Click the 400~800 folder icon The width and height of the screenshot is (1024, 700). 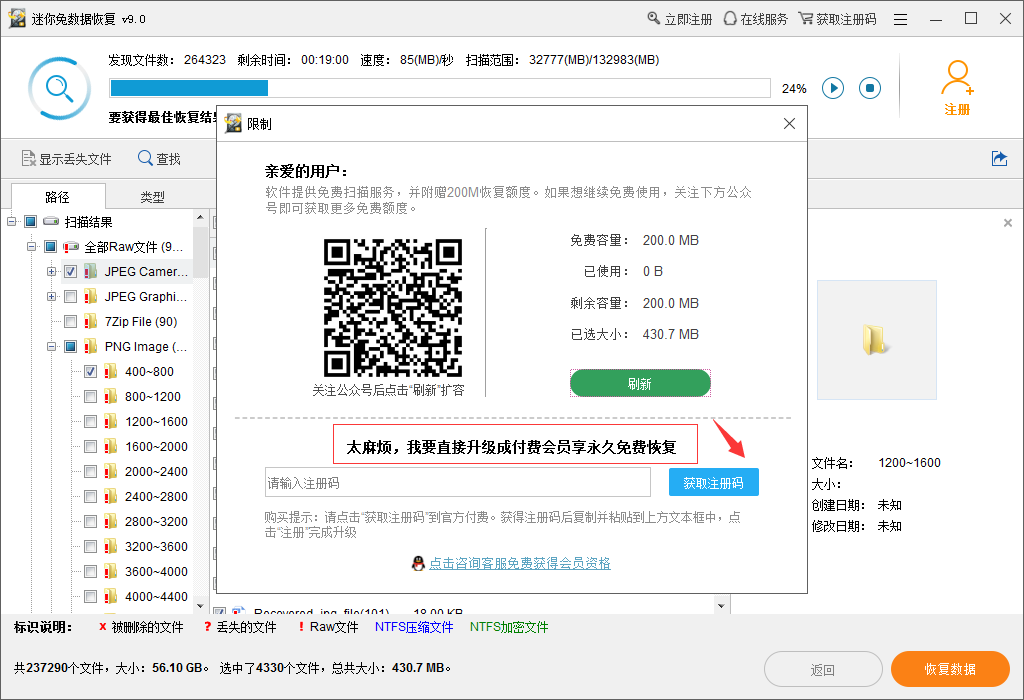(111, 371)
